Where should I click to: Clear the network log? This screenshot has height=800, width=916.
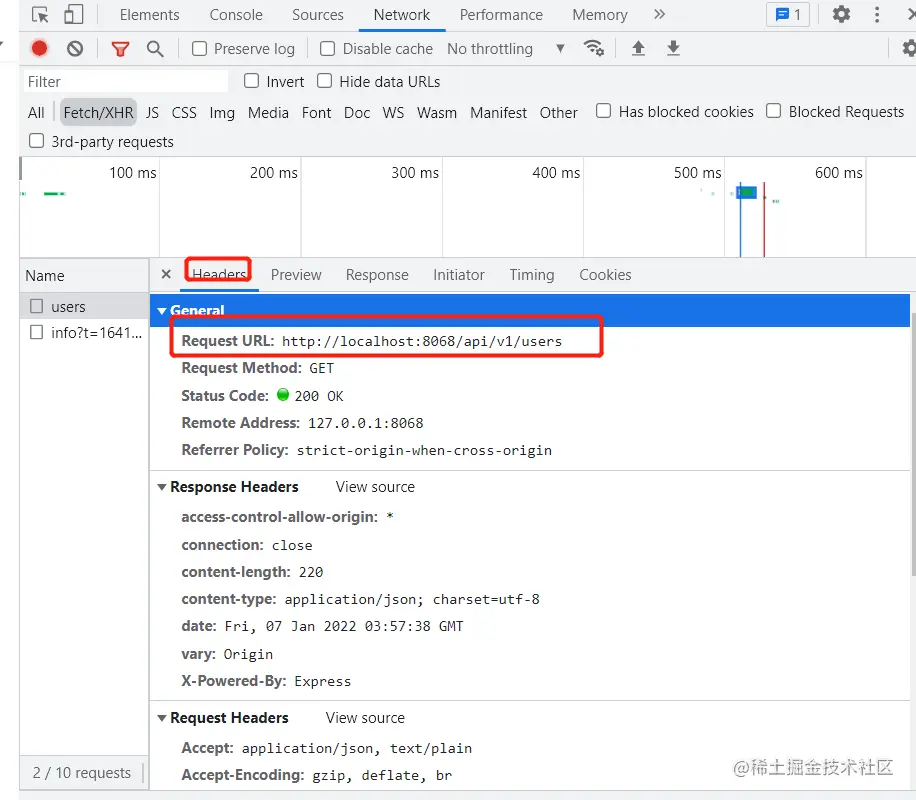75,49
